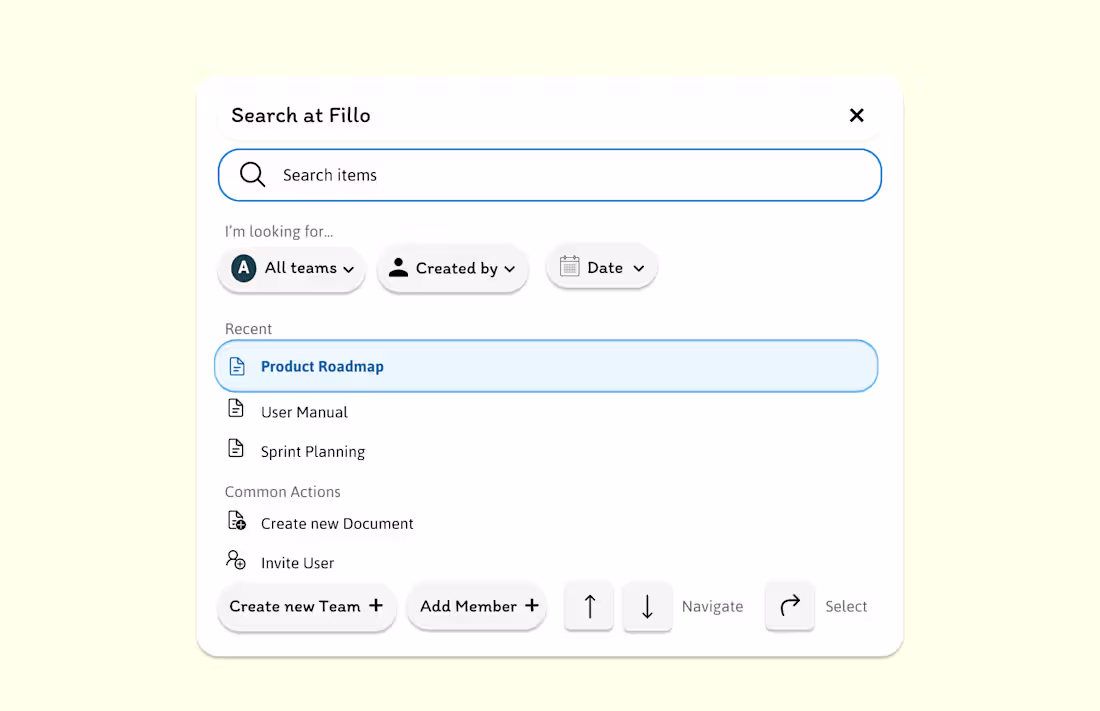
Task: Click the Product Roadmap document icon
Action: [237, 366]
